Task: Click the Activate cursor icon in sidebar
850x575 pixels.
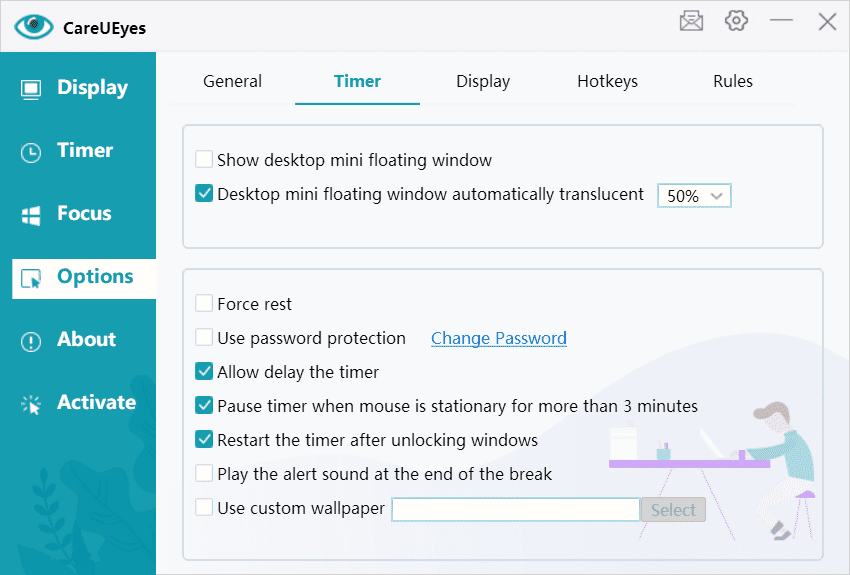Action: click(x=31, y=404)
